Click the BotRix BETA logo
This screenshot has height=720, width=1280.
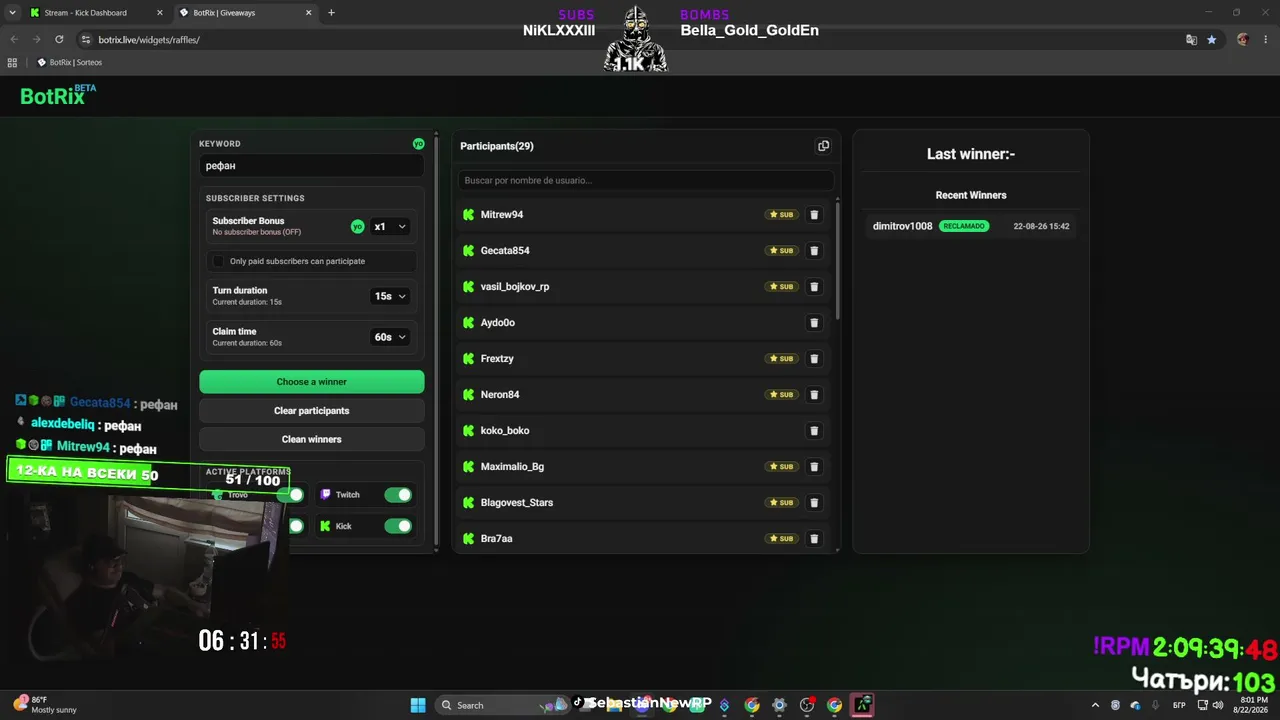[58, 96]
